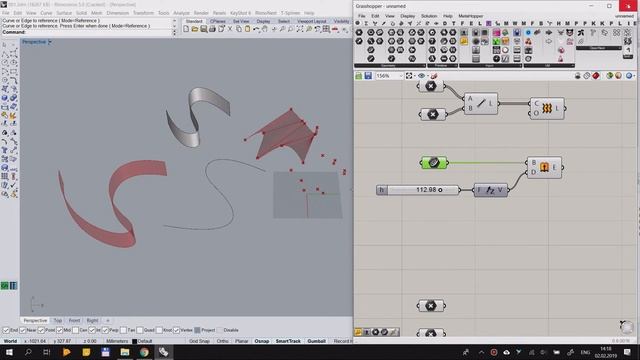Screen dimensions: 640x360
Task: Open file icon in Grasshopper canvas toolbar
Action: tap(359, 76)
